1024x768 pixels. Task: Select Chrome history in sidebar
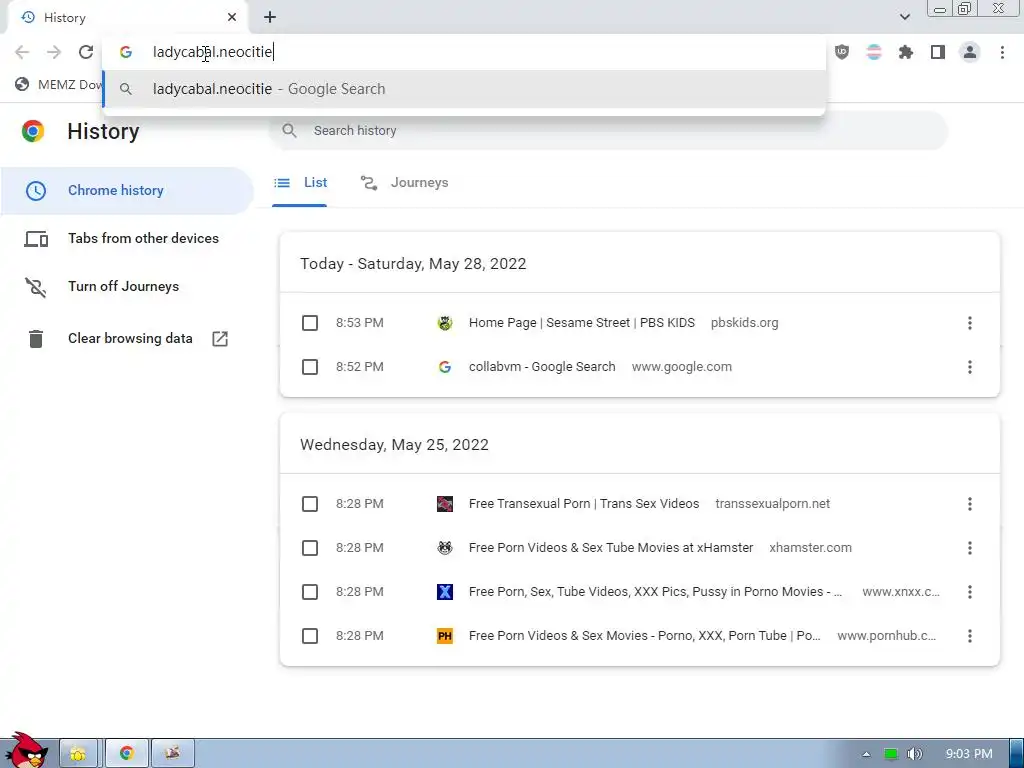click(127, 191)
